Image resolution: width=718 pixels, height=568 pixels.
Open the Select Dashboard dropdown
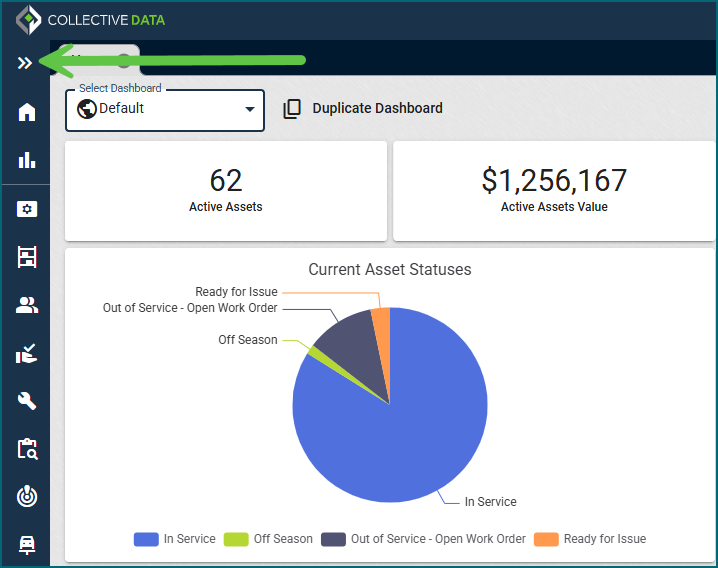(165, 109)
